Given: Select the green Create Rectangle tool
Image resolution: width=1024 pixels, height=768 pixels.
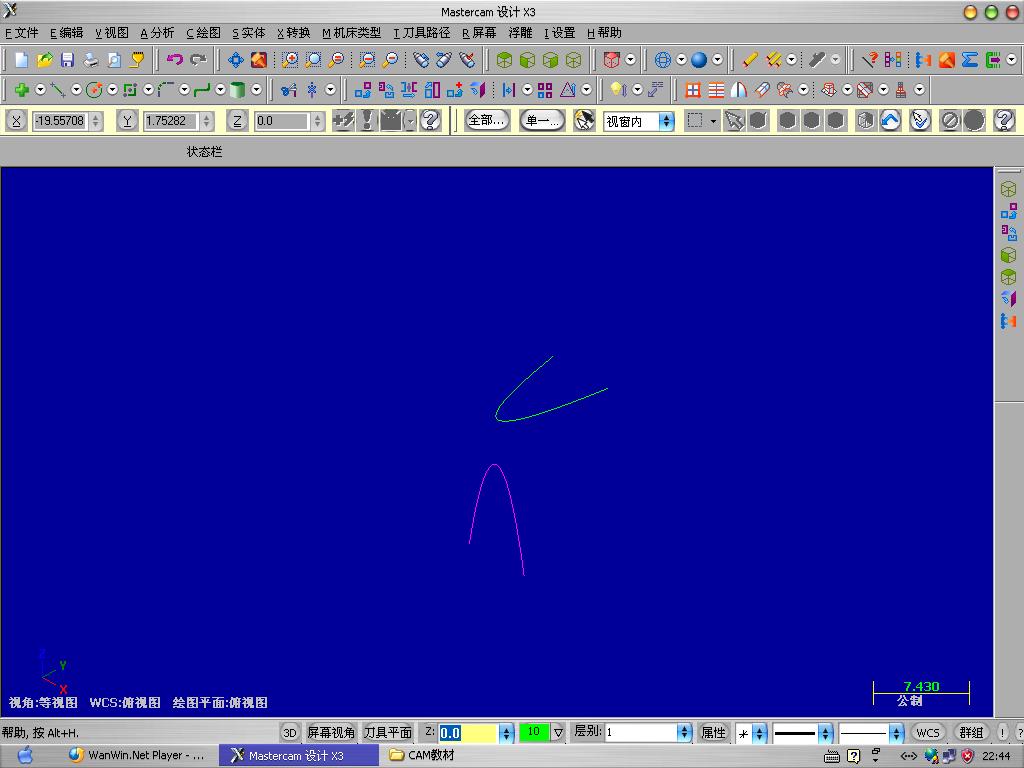Looking at the screenshot, I should click(x=130, y=89).
